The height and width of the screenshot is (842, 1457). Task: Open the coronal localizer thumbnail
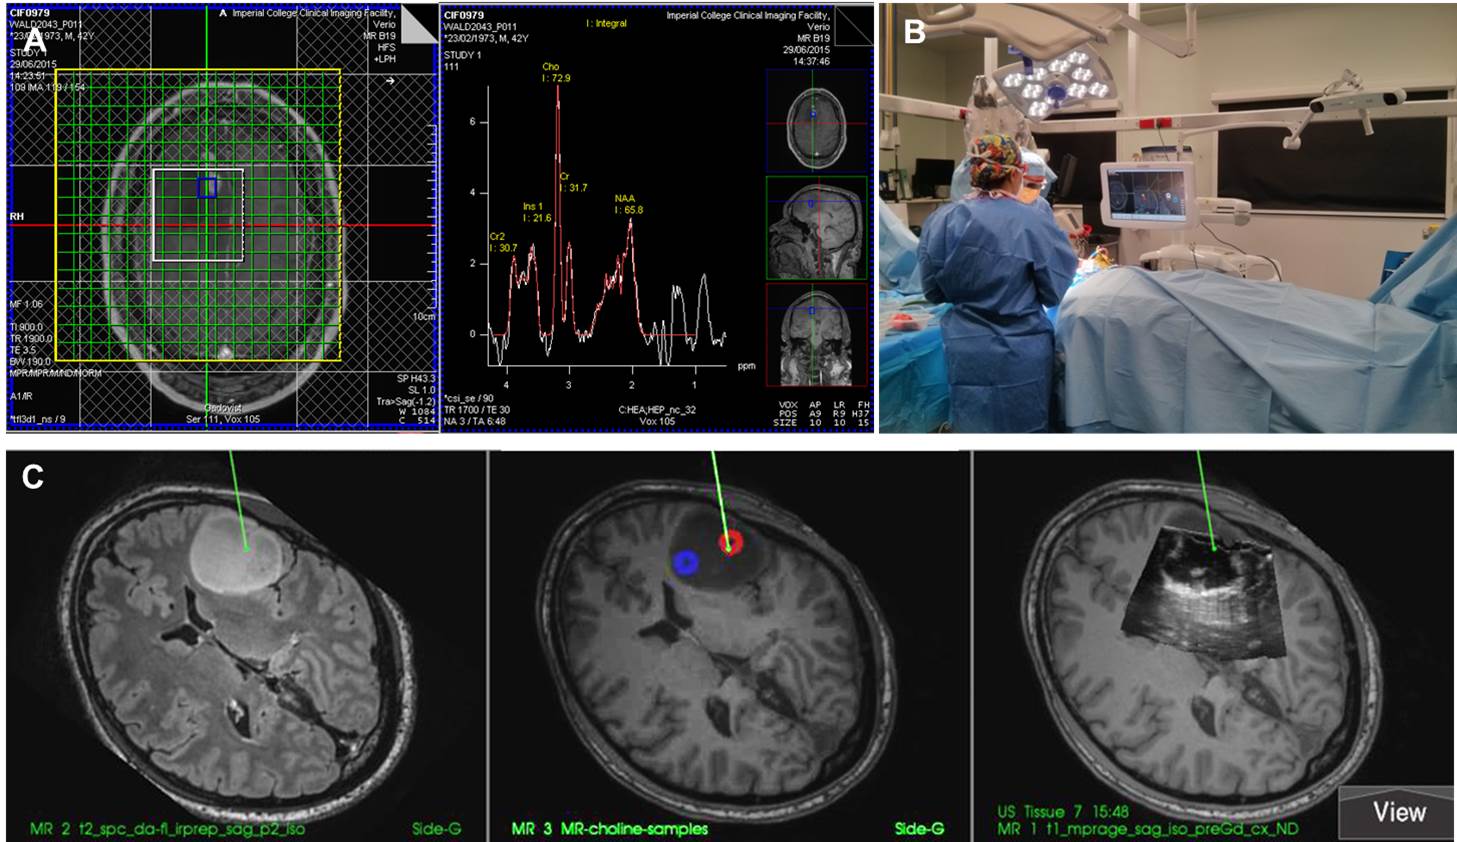[x=816, y=336]
